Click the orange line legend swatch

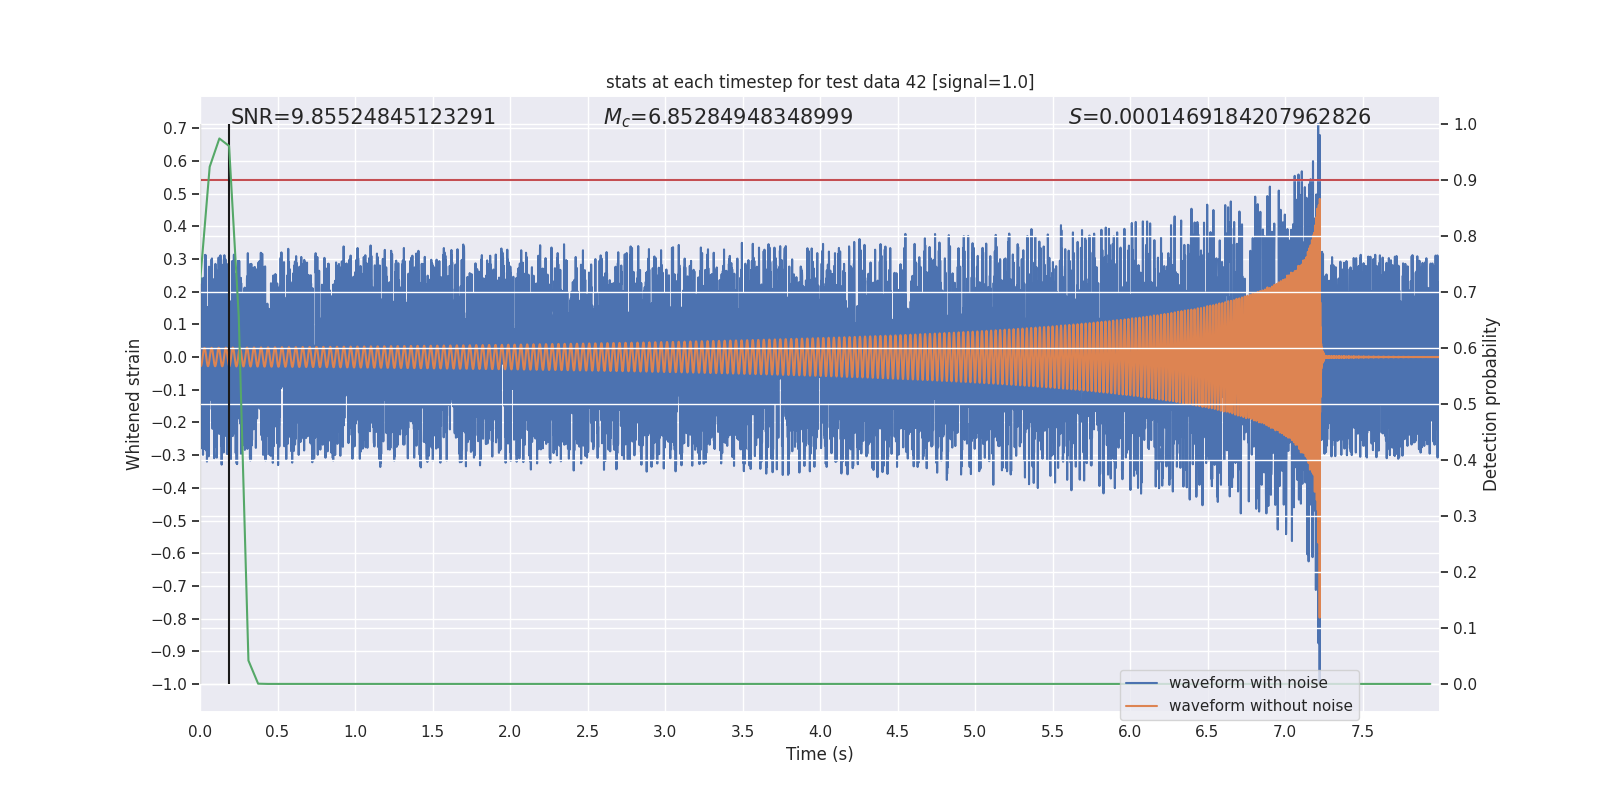point(1142,706)
